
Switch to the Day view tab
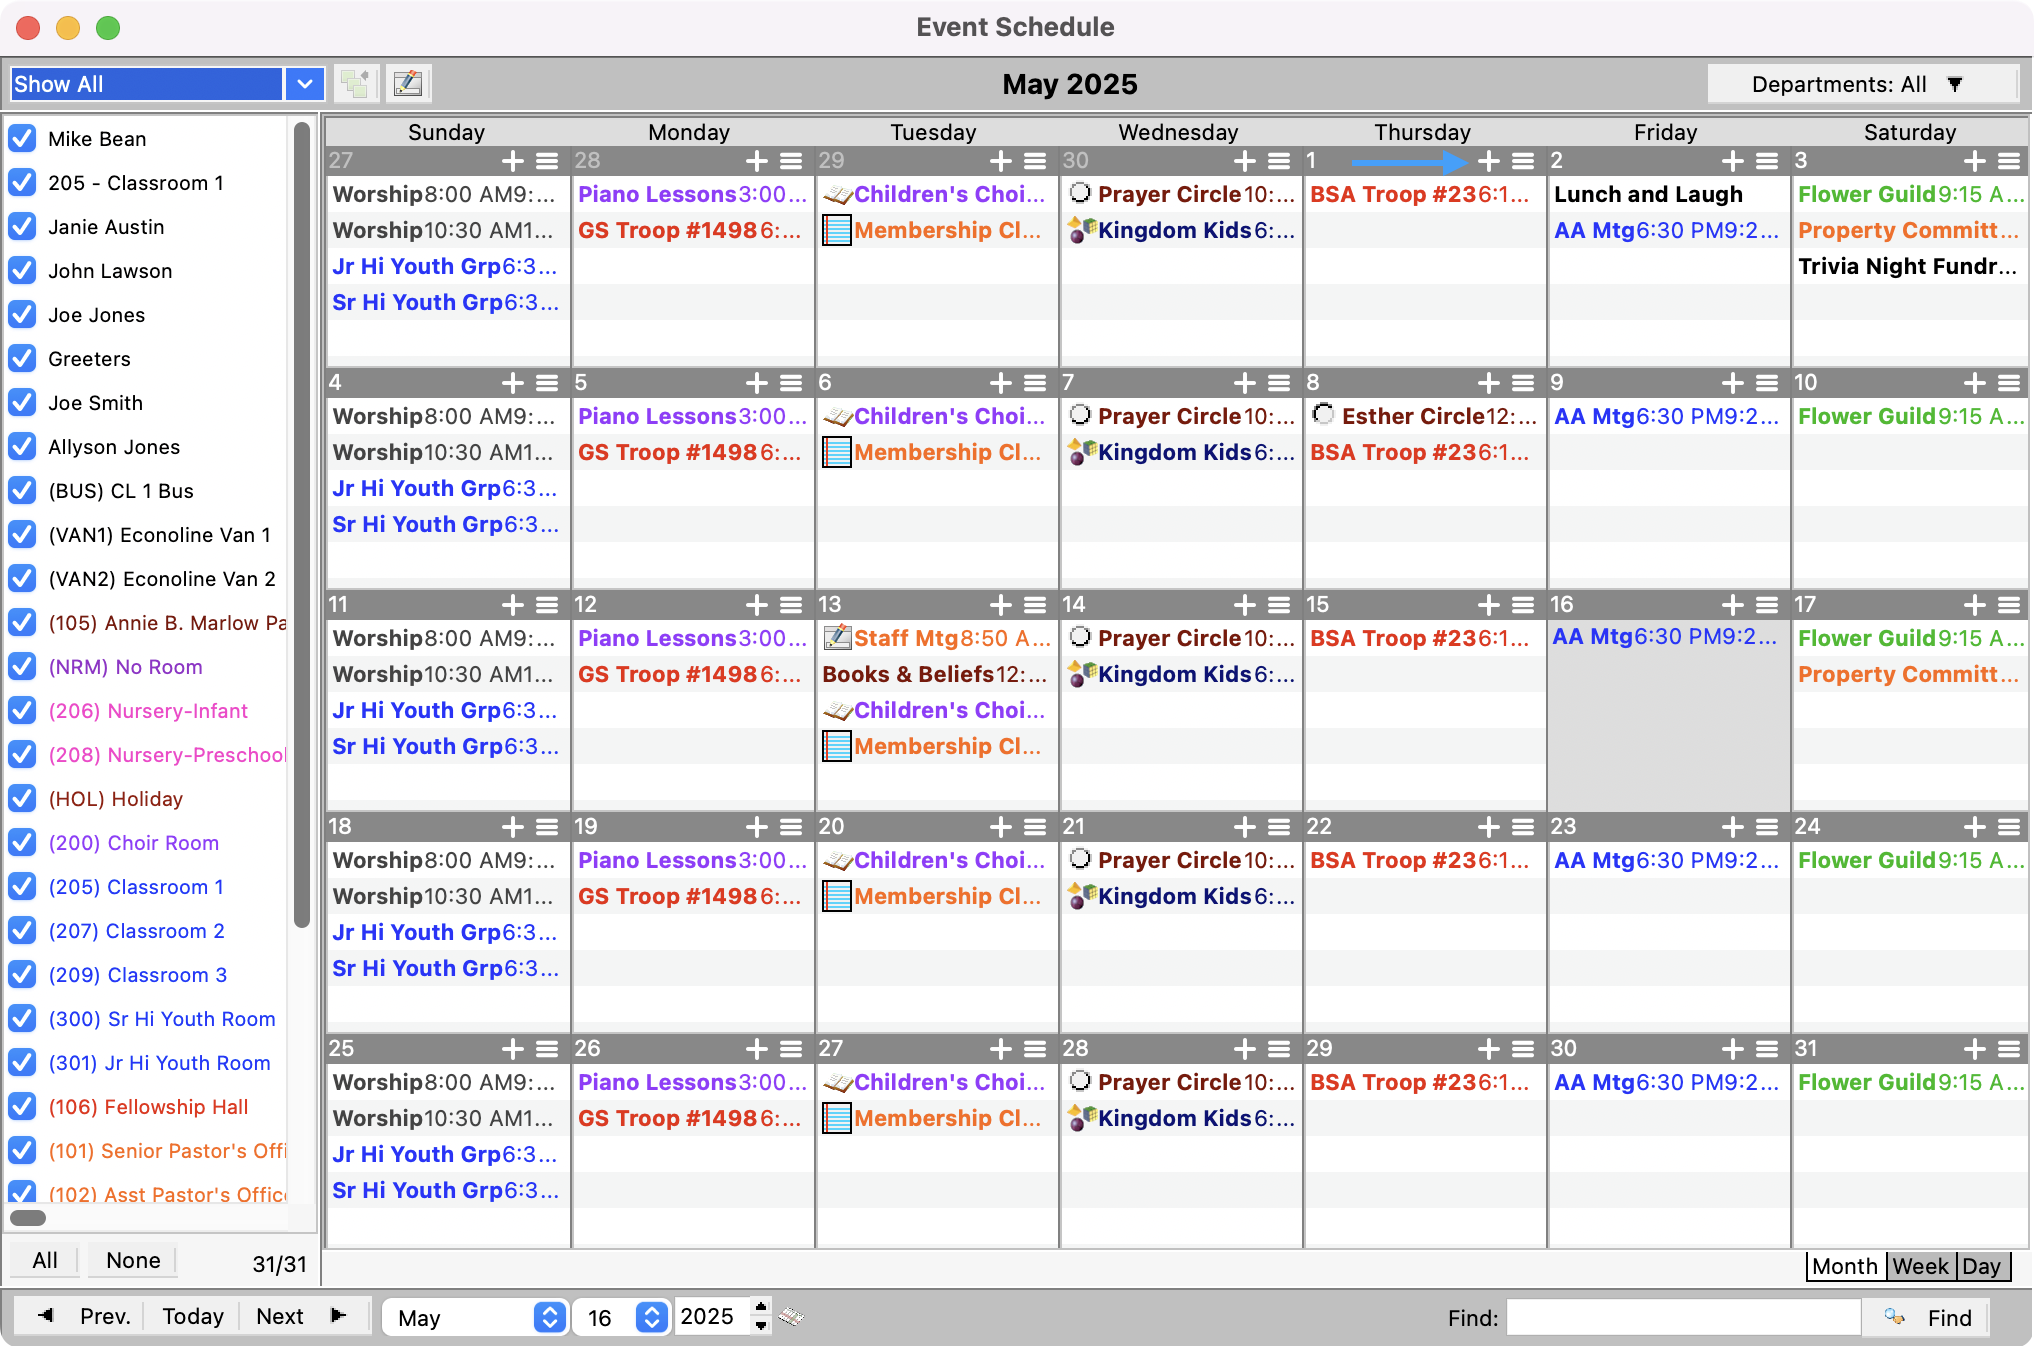point(1981,1266)
